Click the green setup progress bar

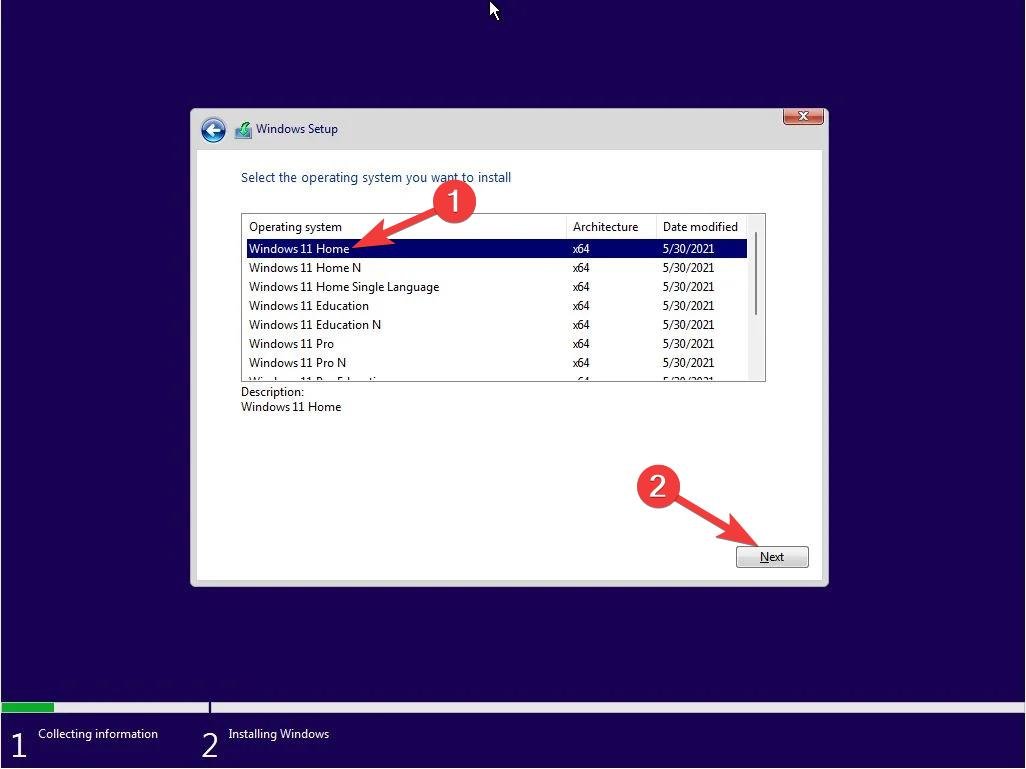pyautogui.click(x=27, y=707)
